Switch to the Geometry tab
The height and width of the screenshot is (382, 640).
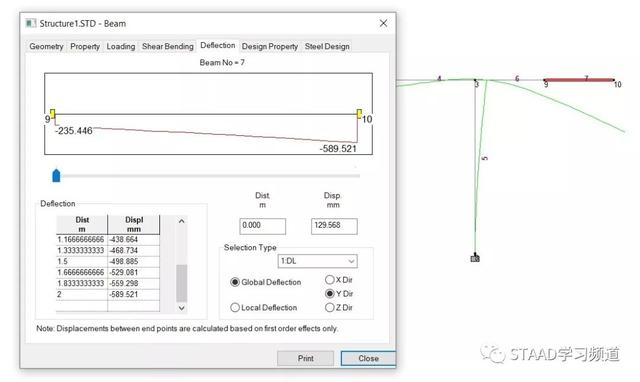46,47
